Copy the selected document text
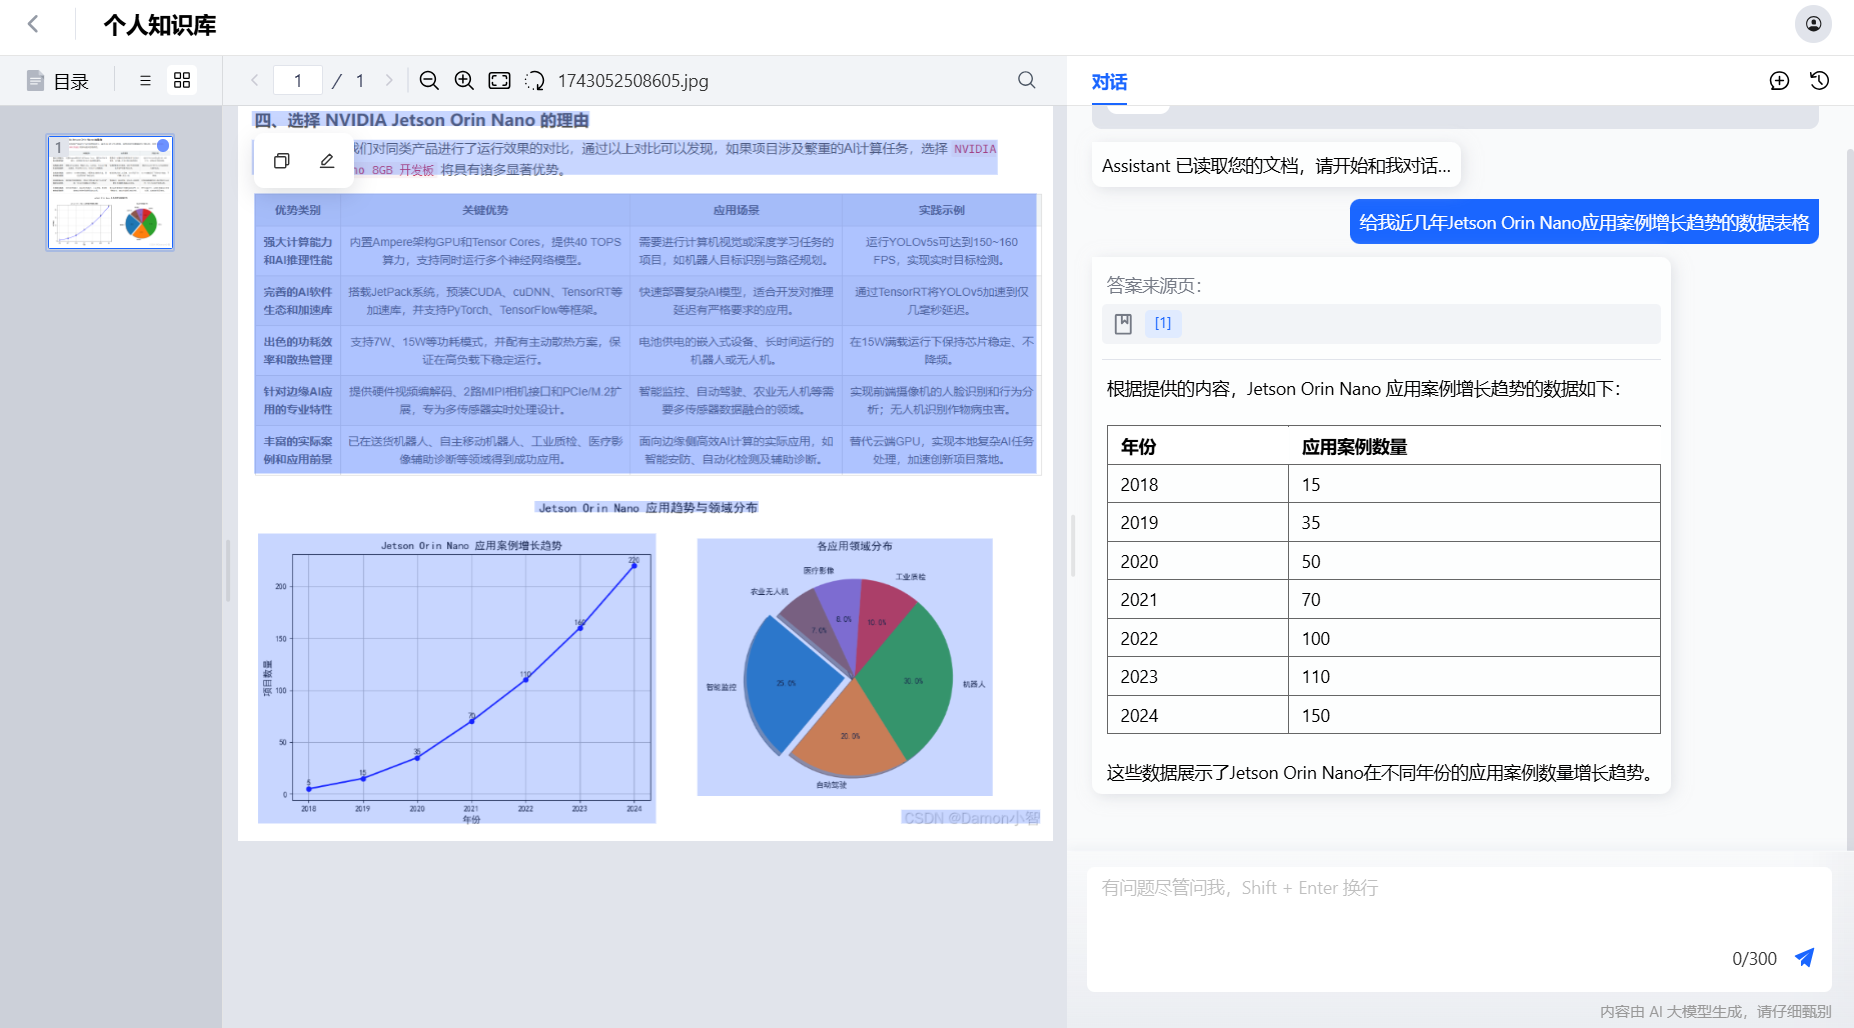The image size is (1854, 1028). pyautogui.click(x=282, y=161)
